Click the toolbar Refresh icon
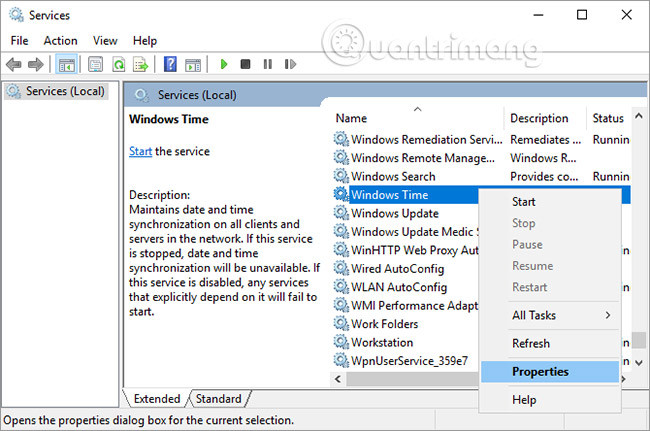This screenshot has height=431, width=650. tap(118, 64)
